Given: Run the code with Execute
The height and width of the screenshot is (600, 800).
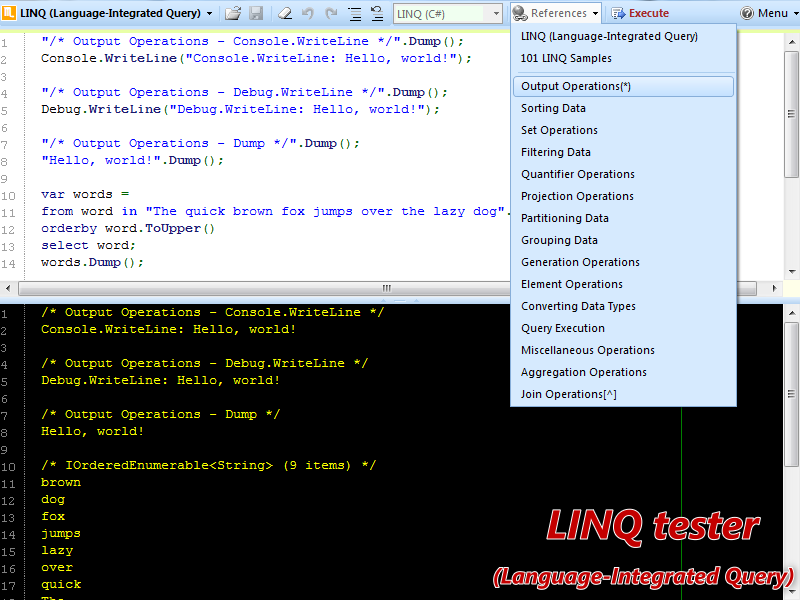Looking at the screenshot, I should click(x=640, y=13).
